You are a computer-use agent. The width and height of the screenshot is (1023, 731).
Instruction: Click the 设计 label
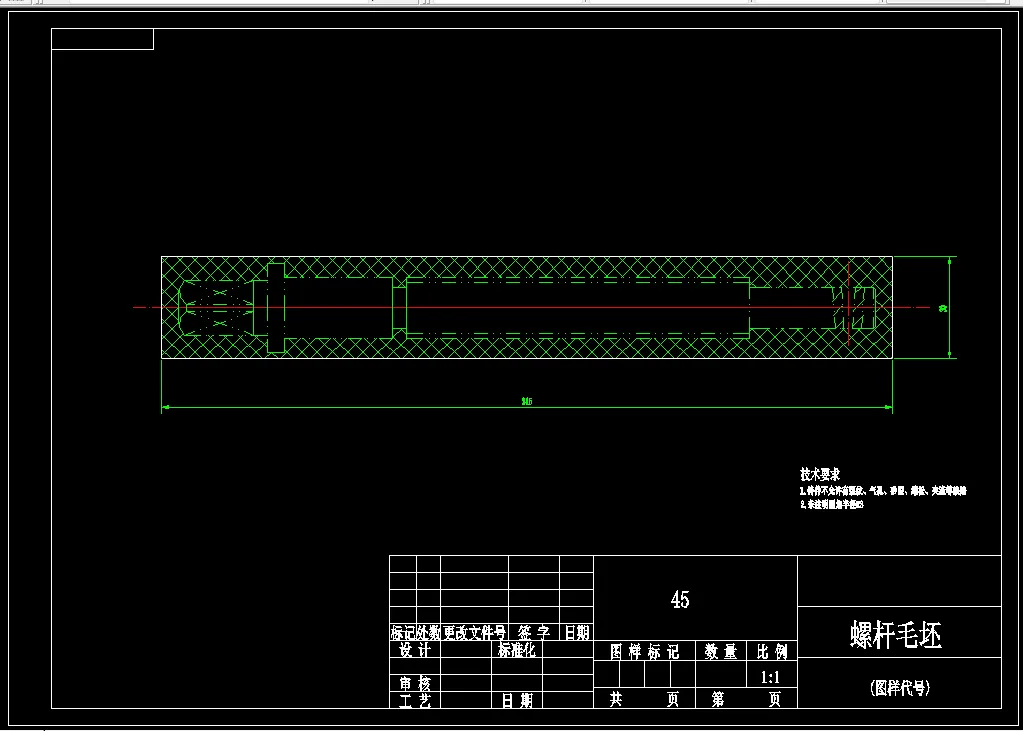tap(415, 650)
